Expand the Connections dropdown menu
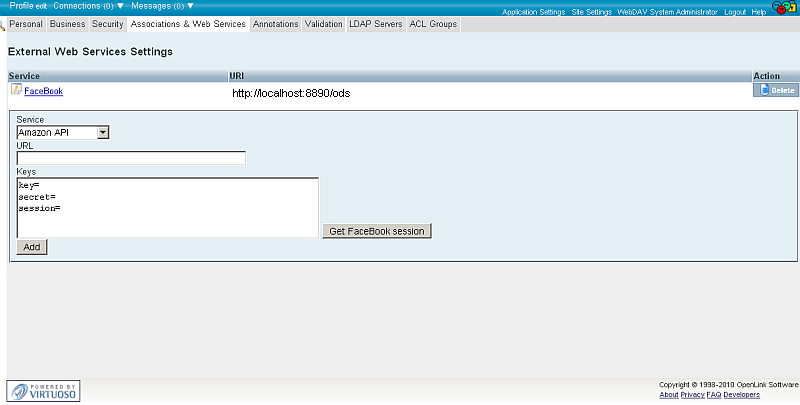Viewport: 800px width, 405px height. 88,6
